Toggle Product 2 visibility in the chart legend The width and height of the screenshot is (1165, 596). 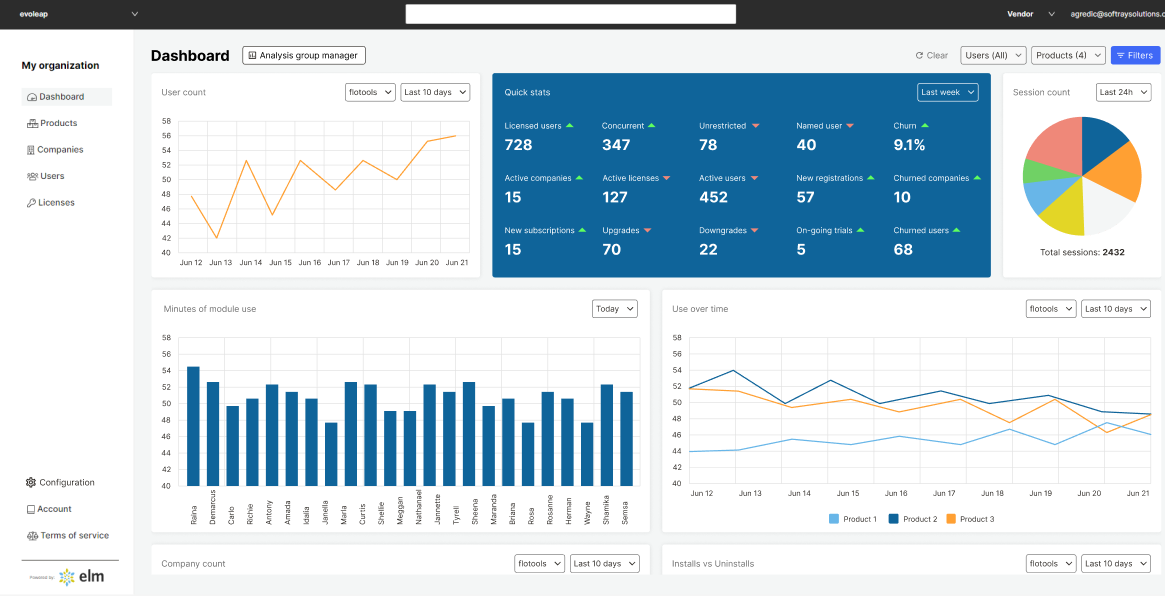tap(913, 518)
